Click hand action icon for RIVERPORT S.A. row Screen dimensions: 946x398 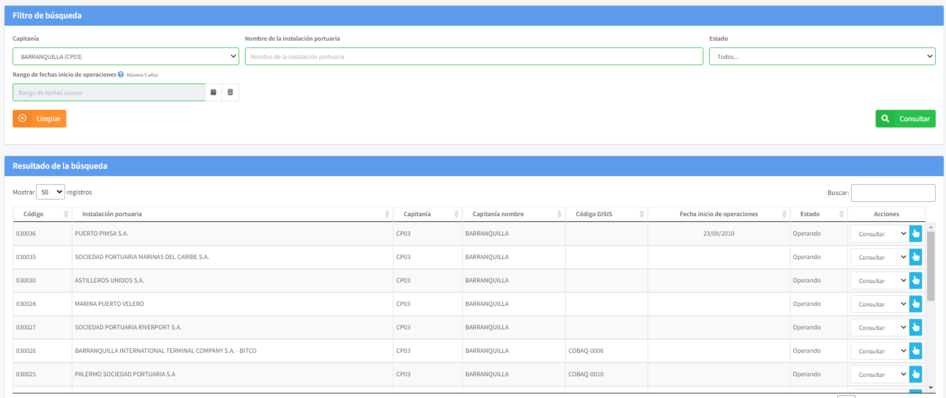pos(916,327)
